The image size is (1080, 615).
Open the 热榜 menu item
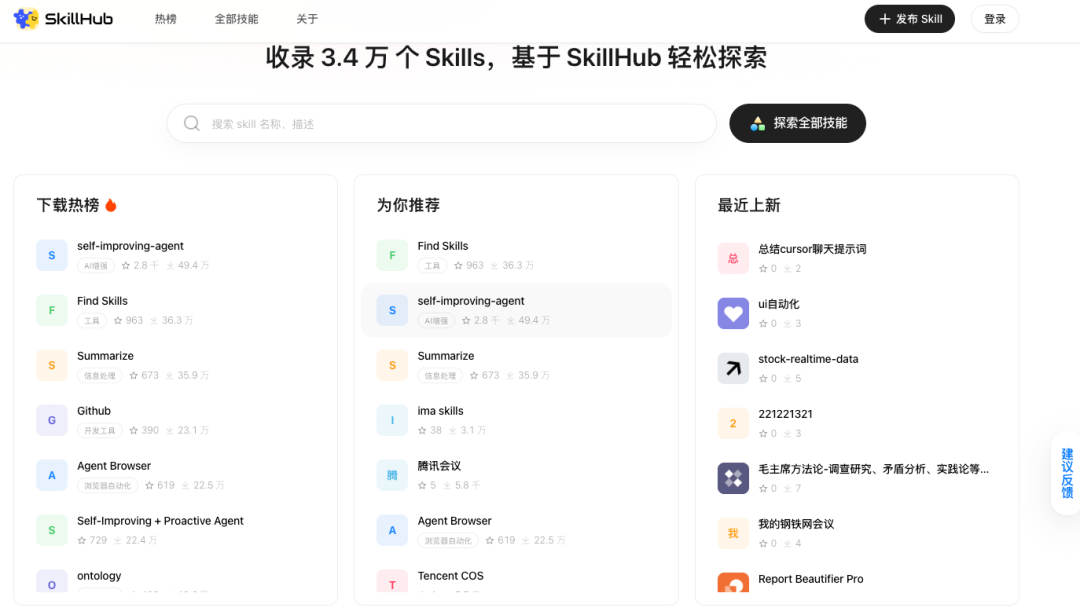tap(165, 19)
